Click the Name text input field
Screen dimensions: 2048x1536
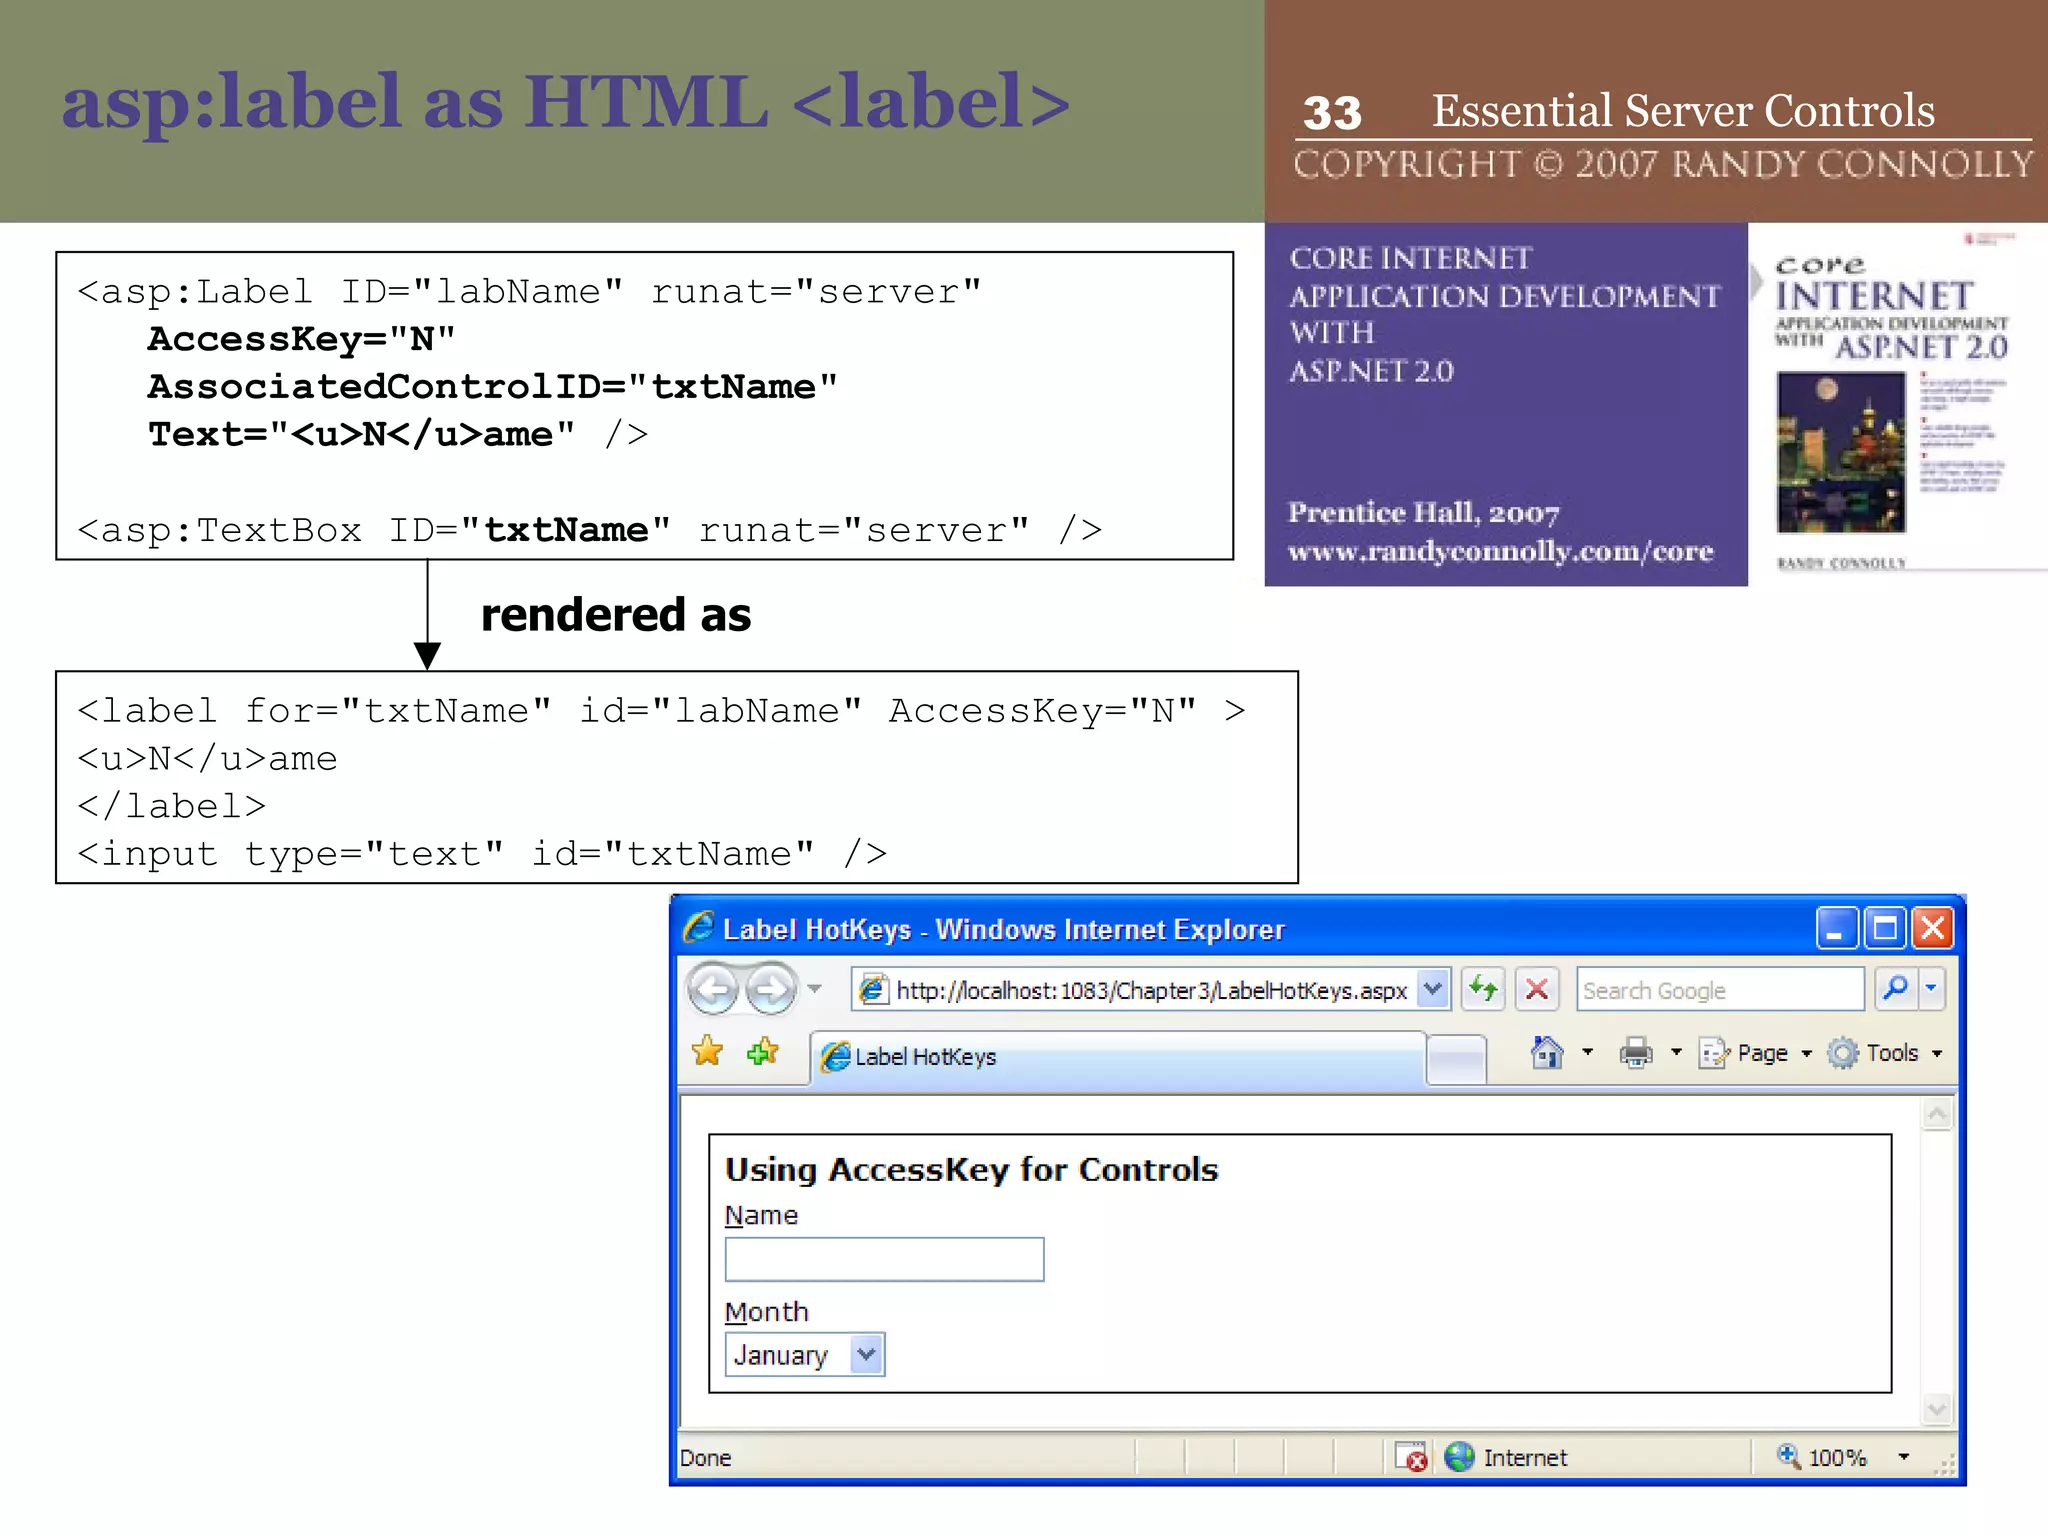(884, 1259)
